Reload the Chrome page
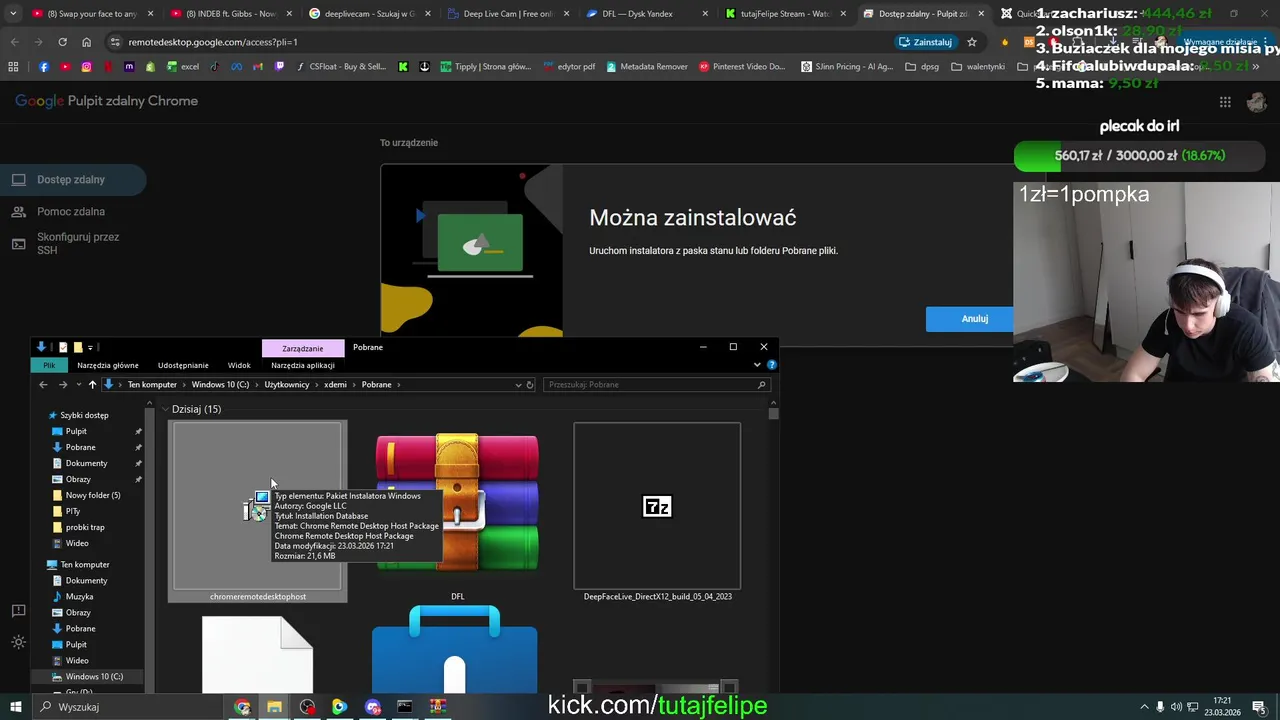This screenshot has width=1280, height=720. 62,42
